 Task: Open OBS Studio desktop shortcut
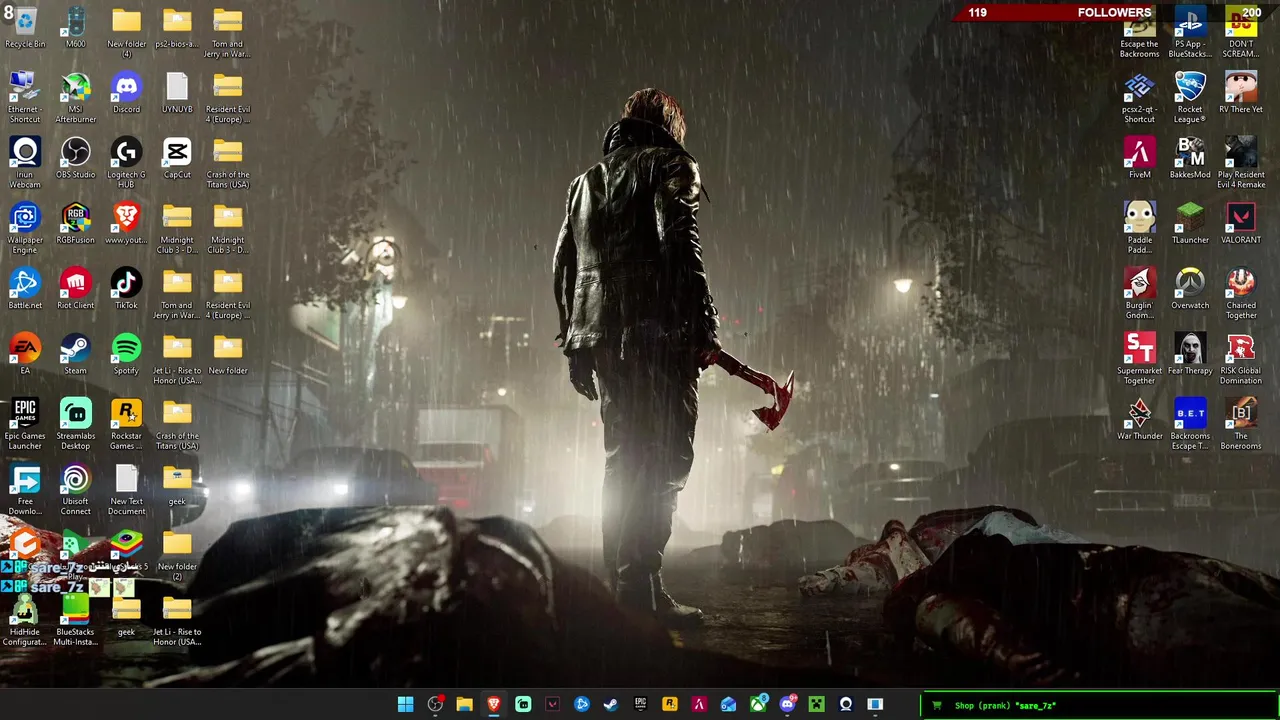point(75,158)
